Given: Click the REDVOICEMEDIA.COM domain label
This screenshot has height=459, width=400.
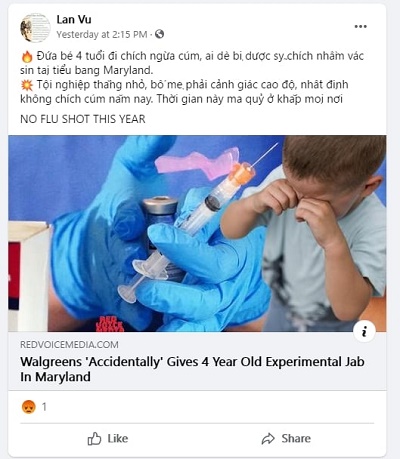Looking at the screenshot, I should pyautogui.click(x=69, y=345).
